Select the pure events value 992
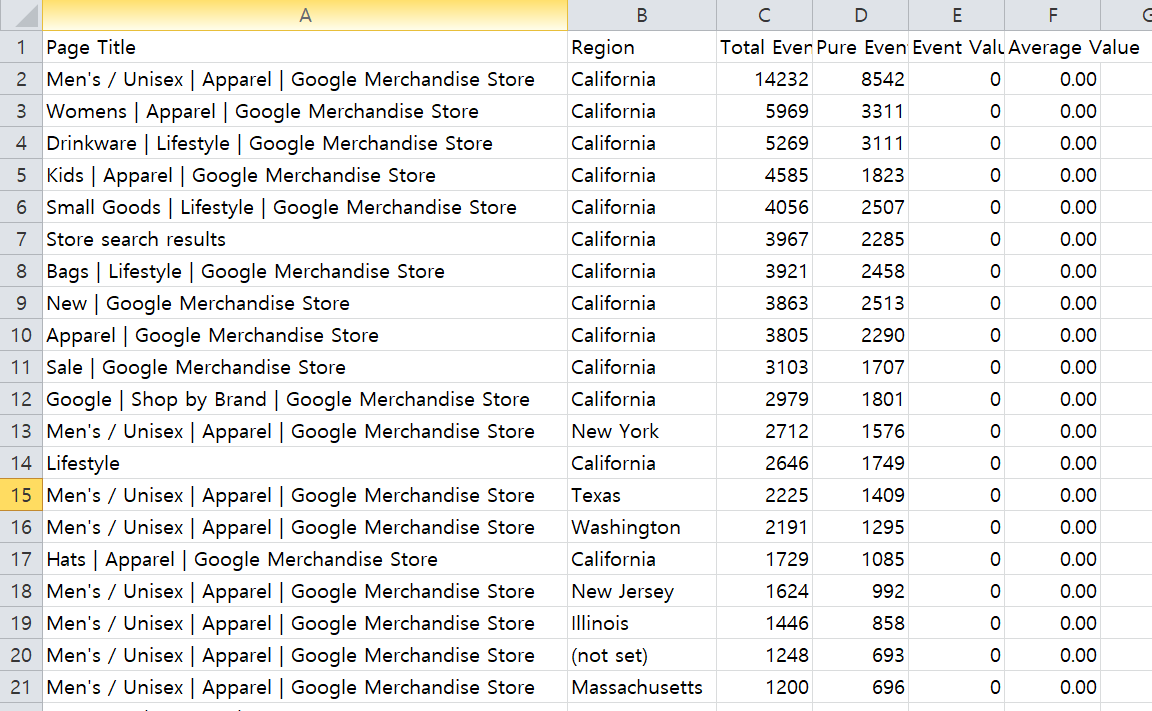The height and width of the screenshot is (711, 1152). (x=860, y=591)
